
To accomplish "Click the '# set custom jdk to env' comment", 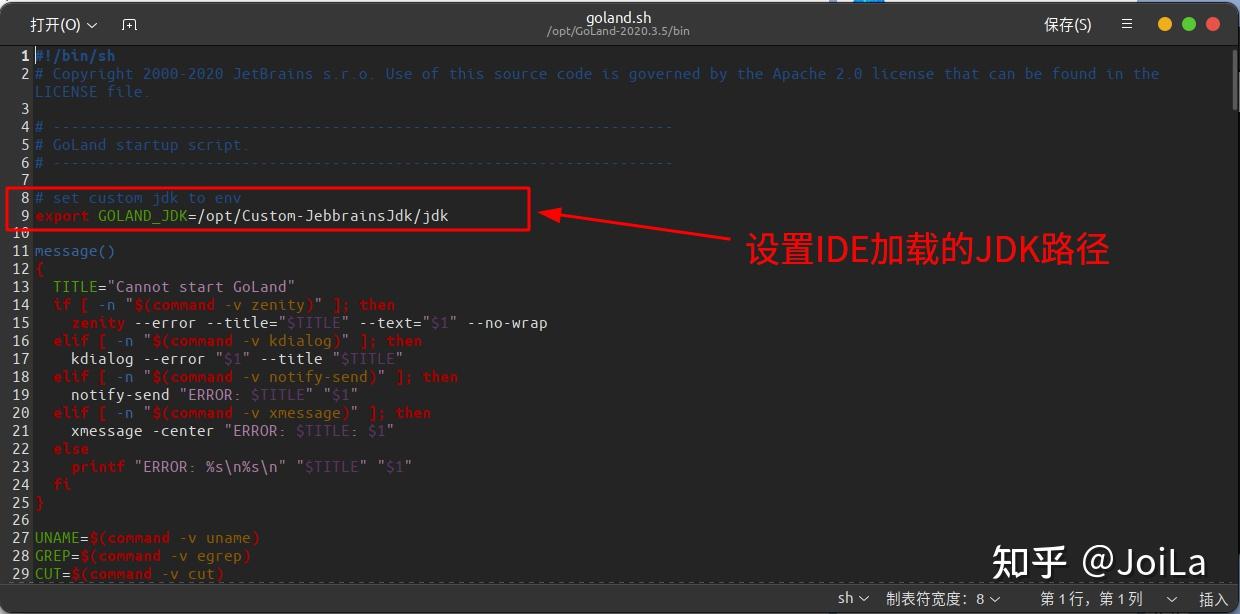I will coord(138,199).
